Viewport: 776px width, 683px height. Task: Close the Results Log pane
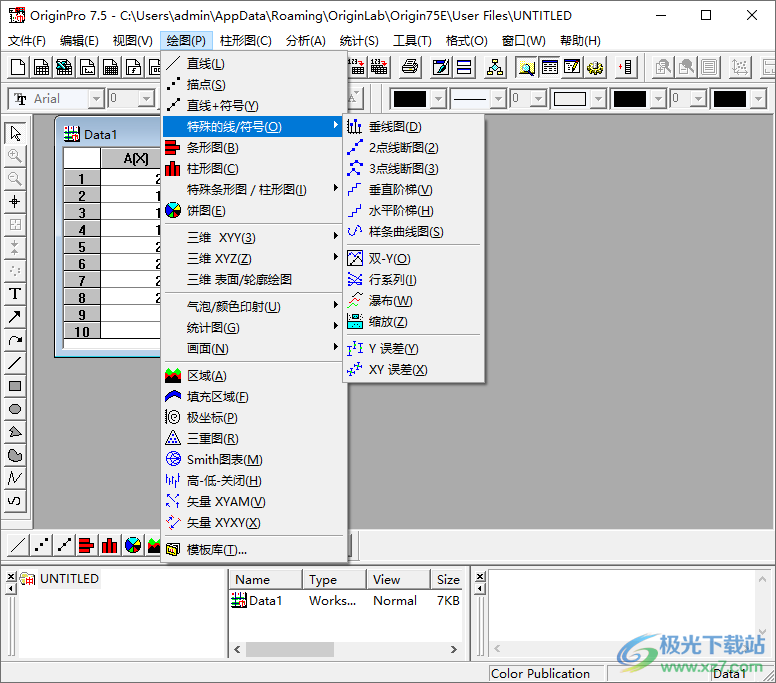point(480,577)
